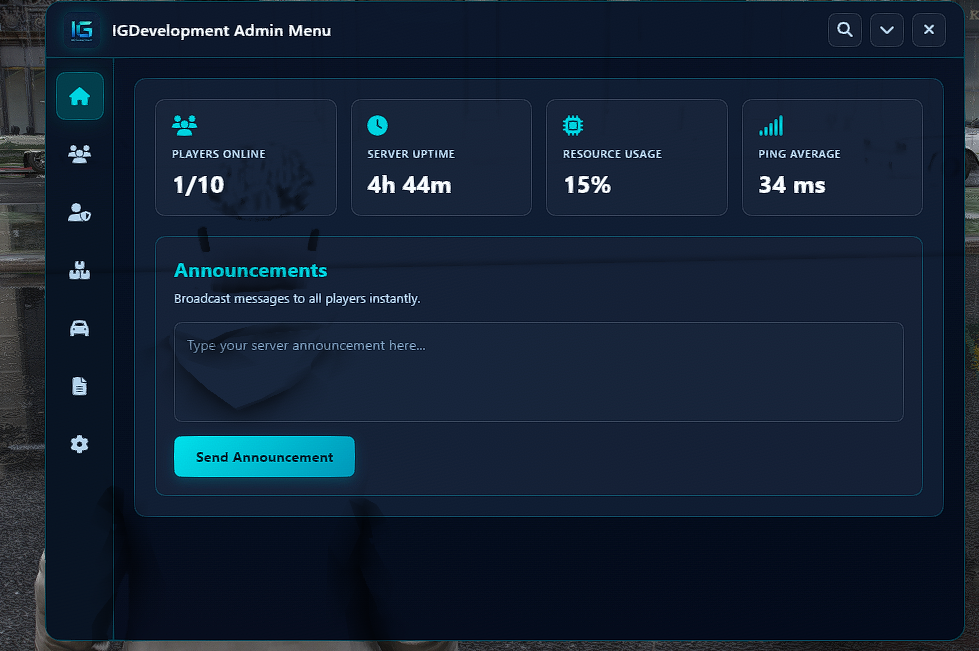Select the Ping Average 34 ms card

click(x=832, y=157)
